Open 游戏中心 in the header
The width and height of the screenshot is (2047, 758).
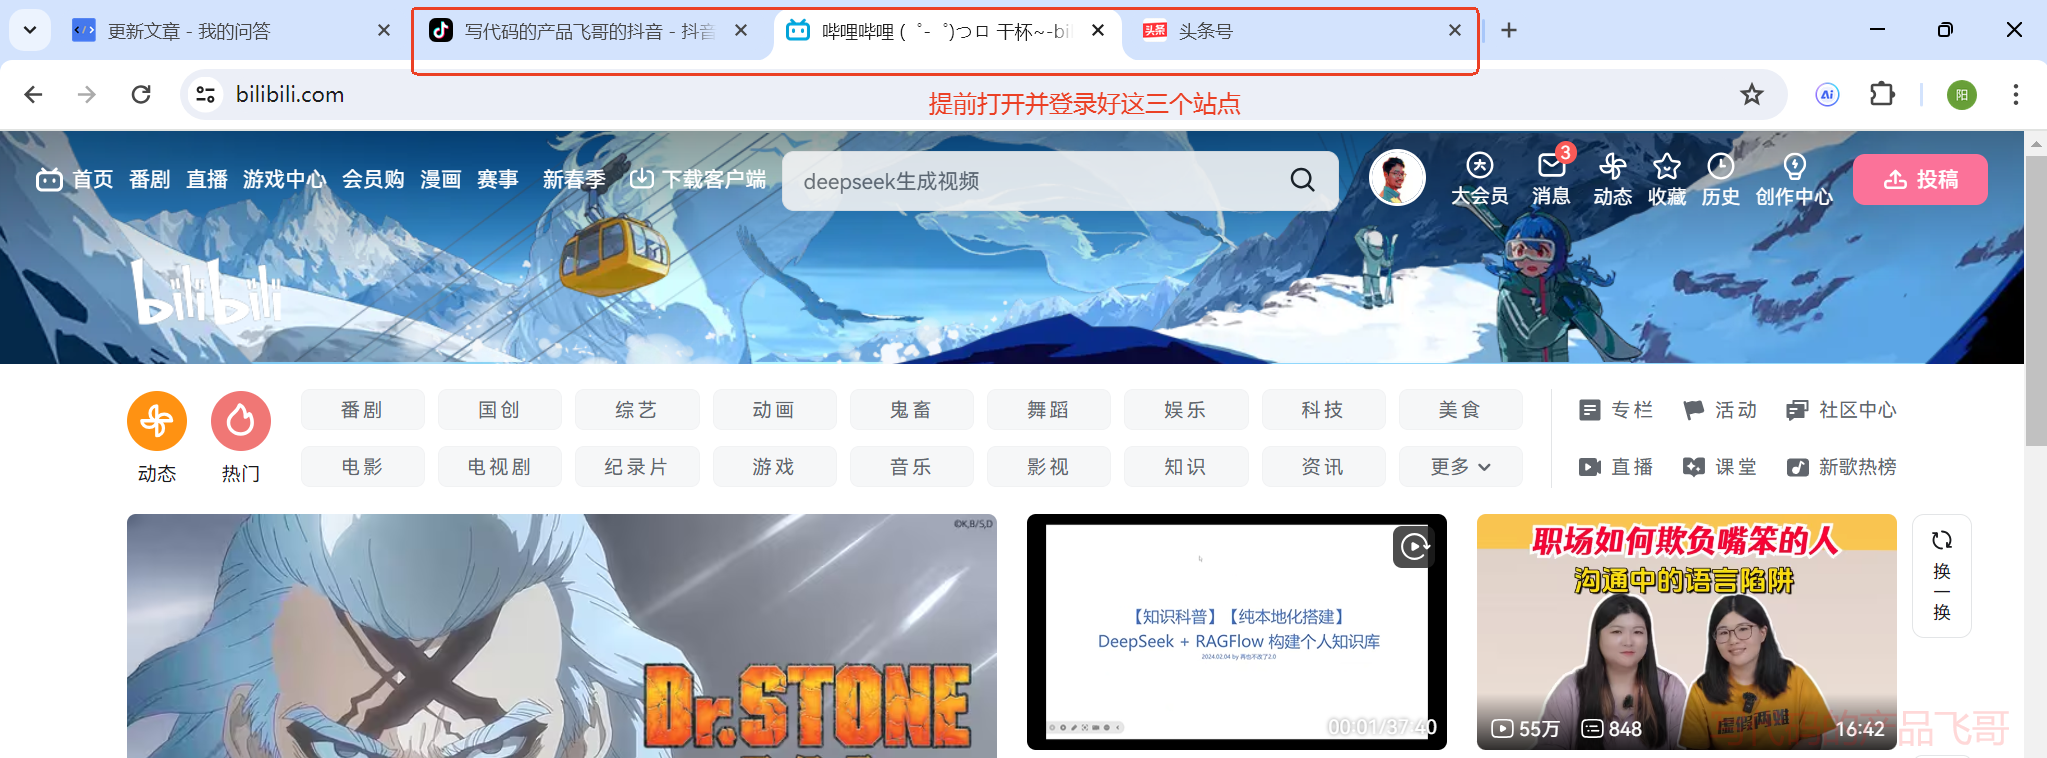pos(284,179)
